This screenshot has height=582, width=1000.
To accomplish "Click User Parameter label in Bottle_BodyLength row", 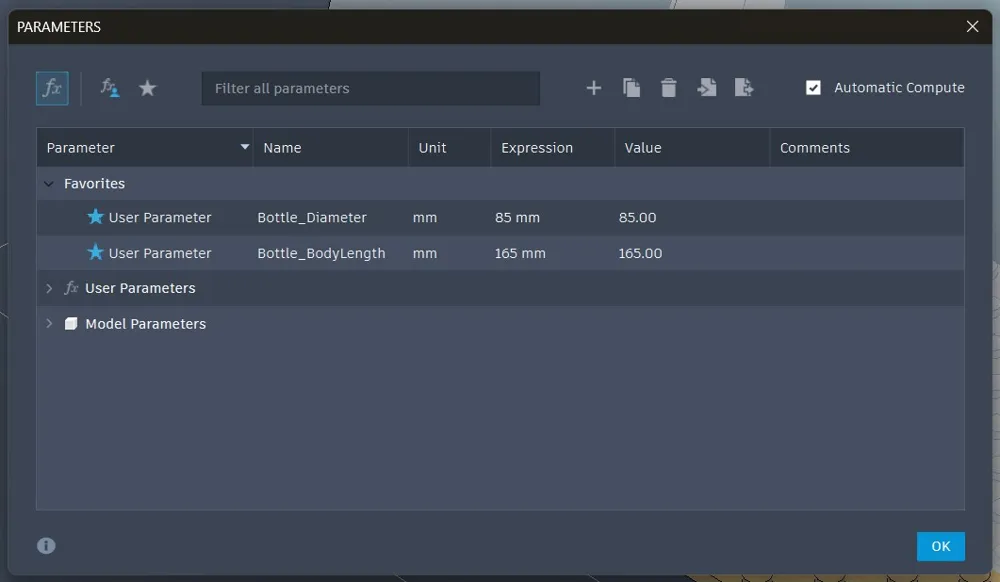I will pyautogui.click(x=159, y=253).
